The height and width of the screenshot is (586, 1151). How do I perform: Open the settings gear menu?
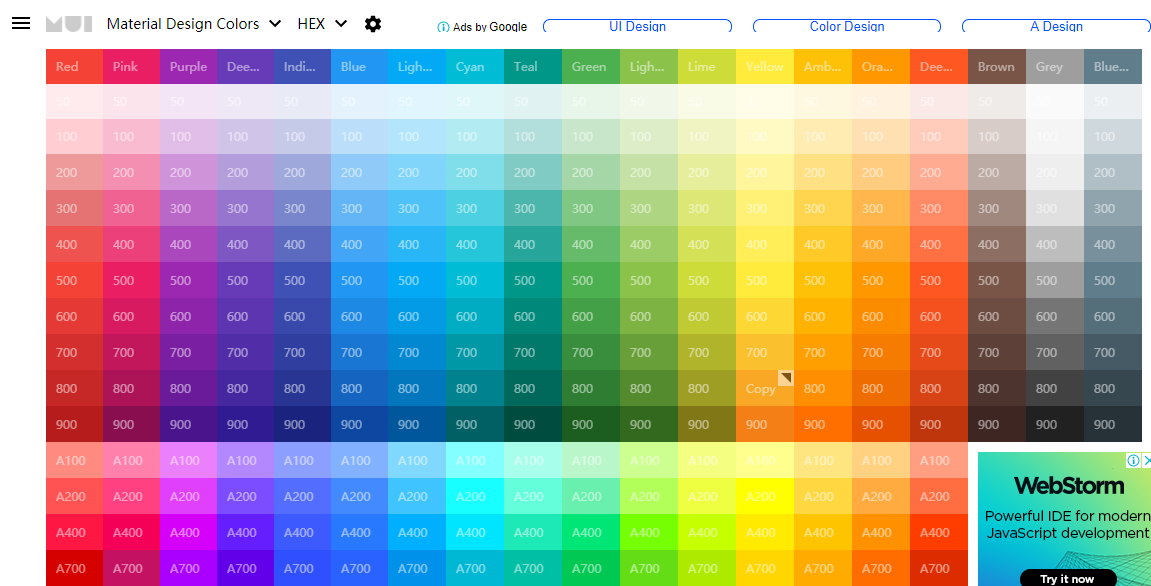click(x=372, y=24)
